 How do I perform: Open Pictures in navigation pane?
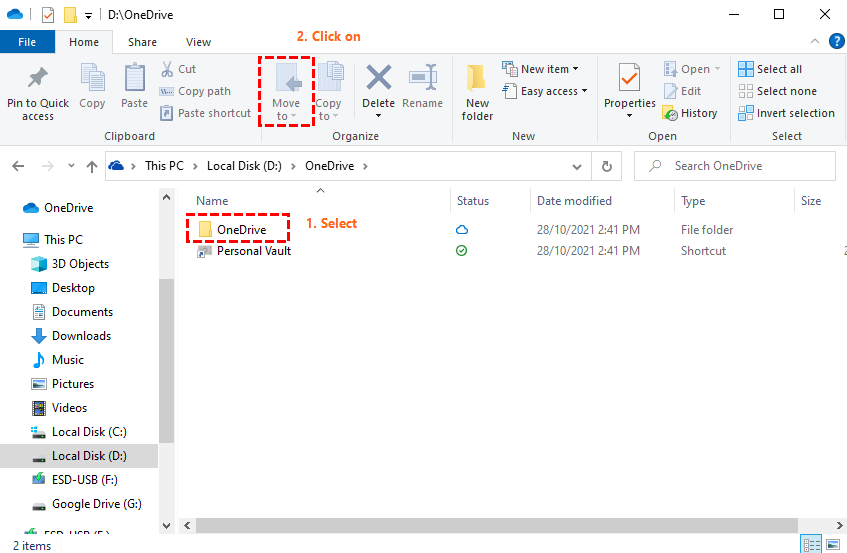pos(72,384)
